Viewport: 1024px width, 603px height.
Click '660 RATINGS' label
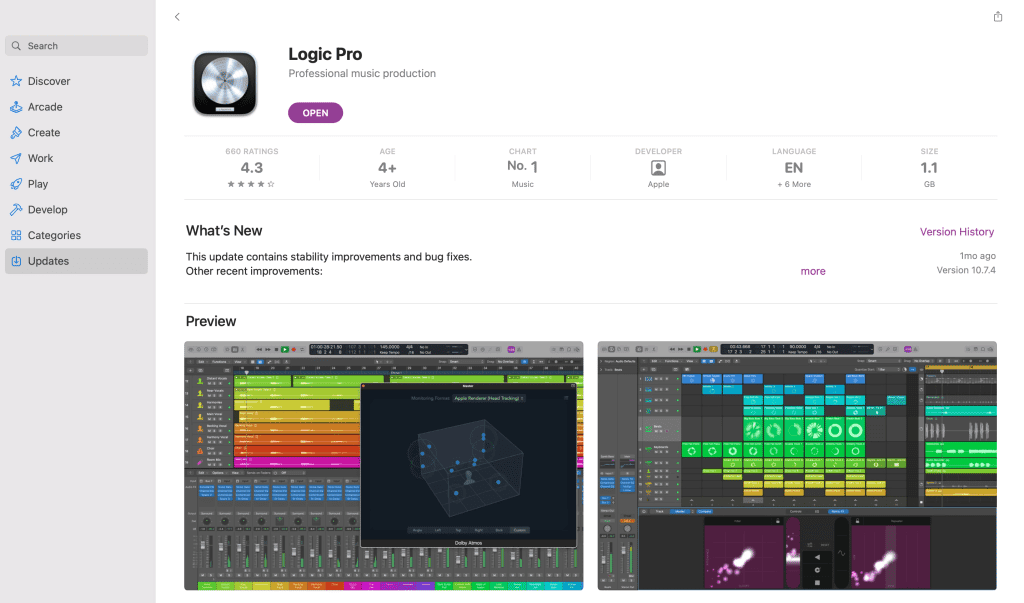251,151
